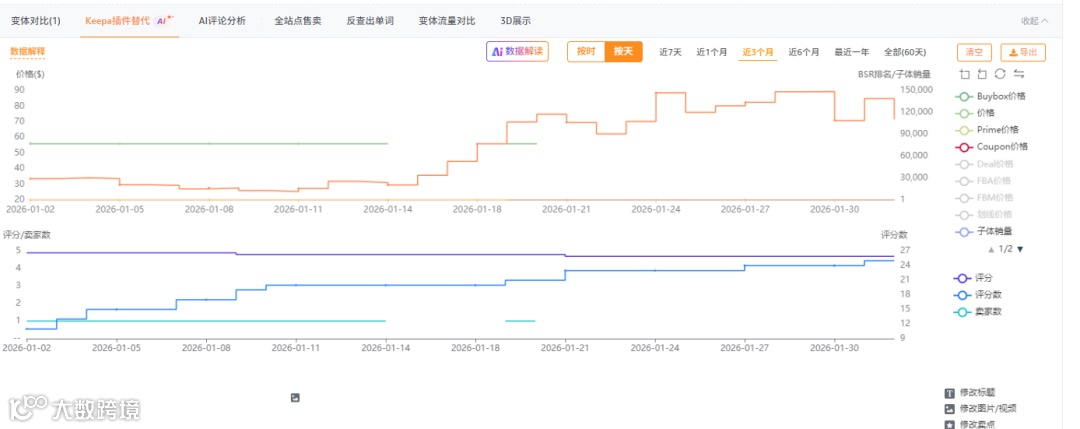Enable FBA价格 series in legend
Image resolution: width=1080 pixels, height=429 pixels.
983,181
